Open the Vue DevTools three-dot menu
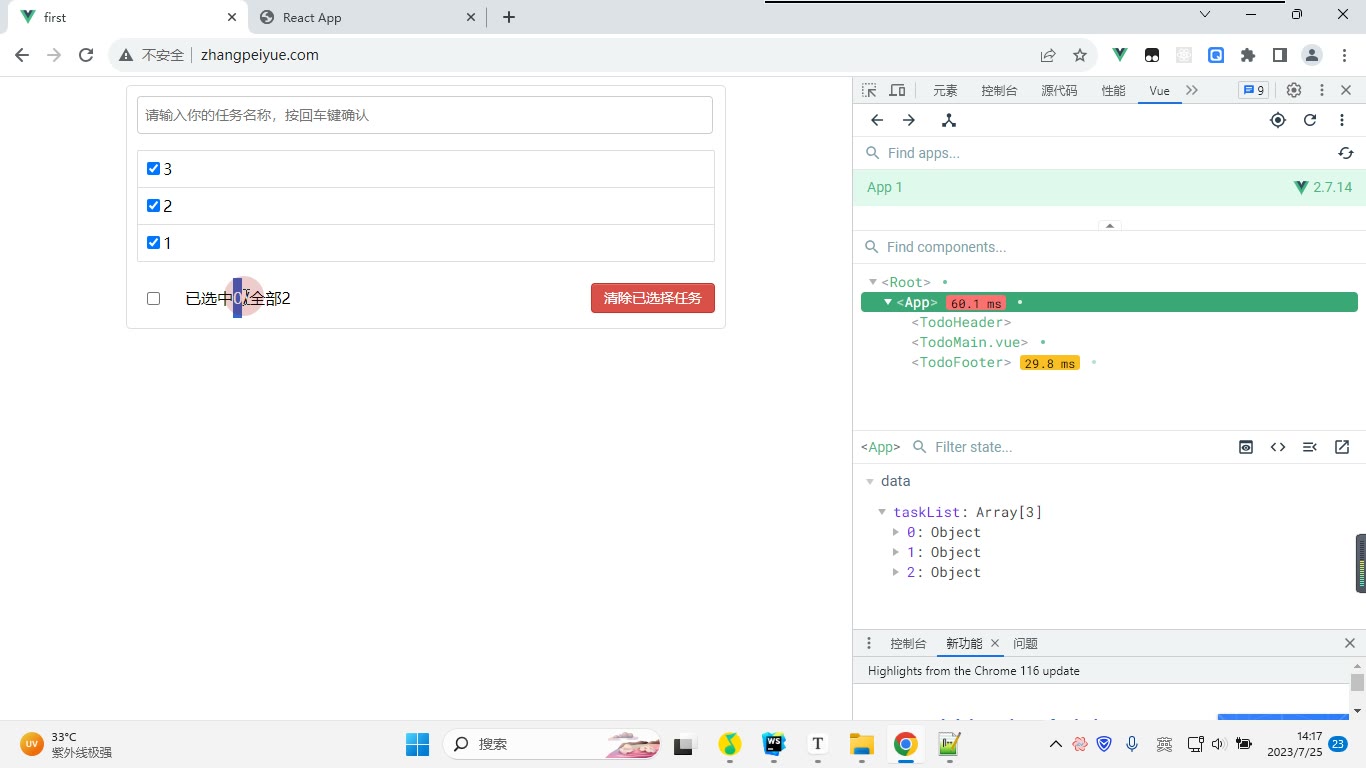Viewport: 1366px width, 768px height. tap(1342, 120)
